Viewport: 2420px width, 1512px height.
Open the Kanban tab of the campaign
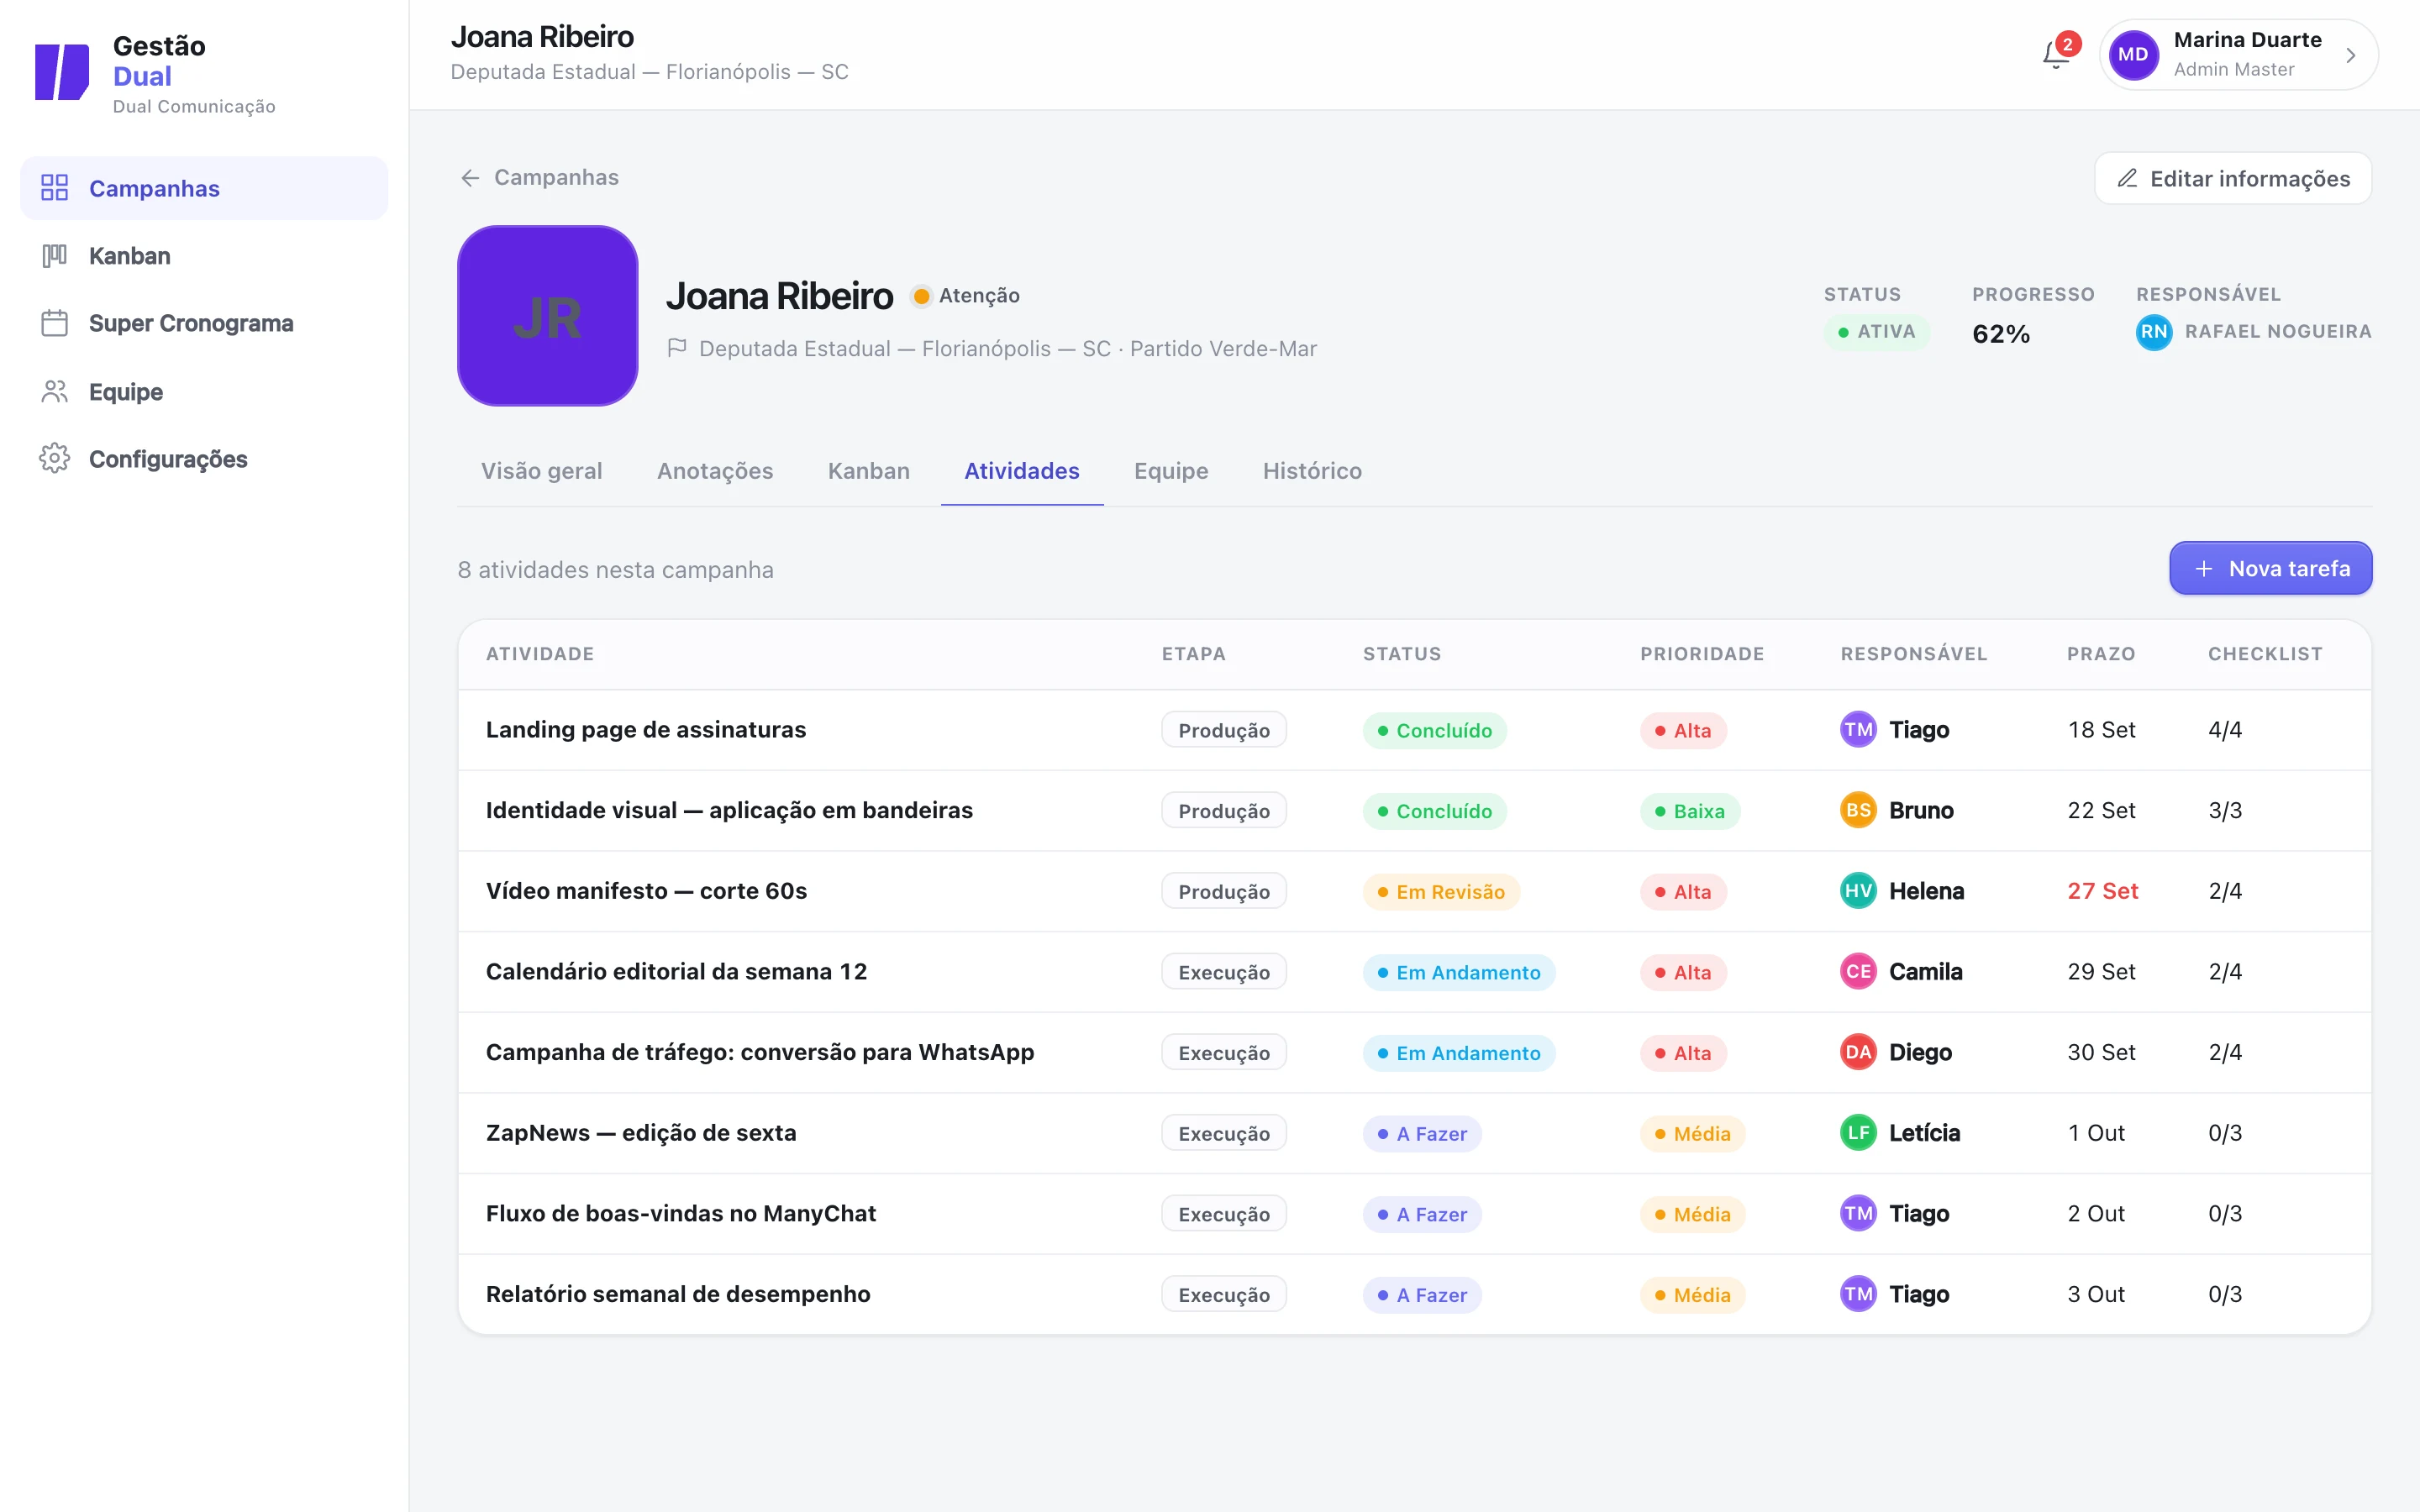point(868,471)
